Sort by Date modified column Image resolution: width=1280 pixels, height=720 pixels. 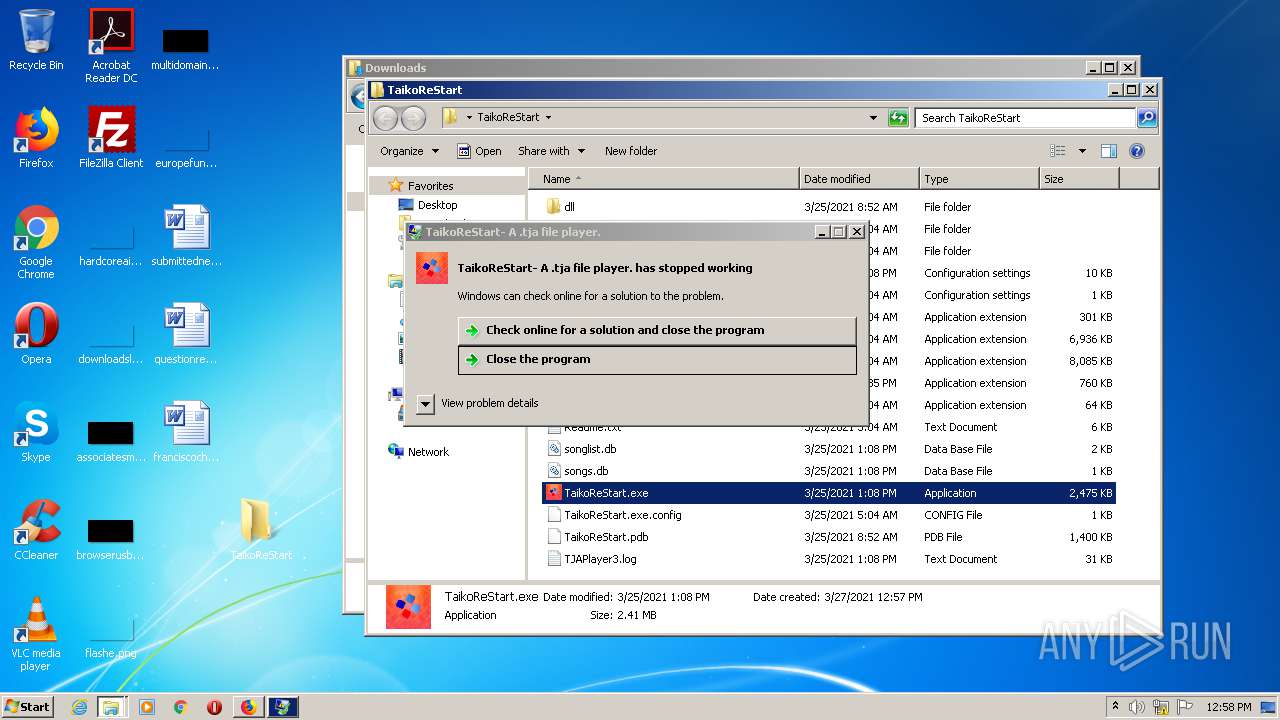pos(859,179)
